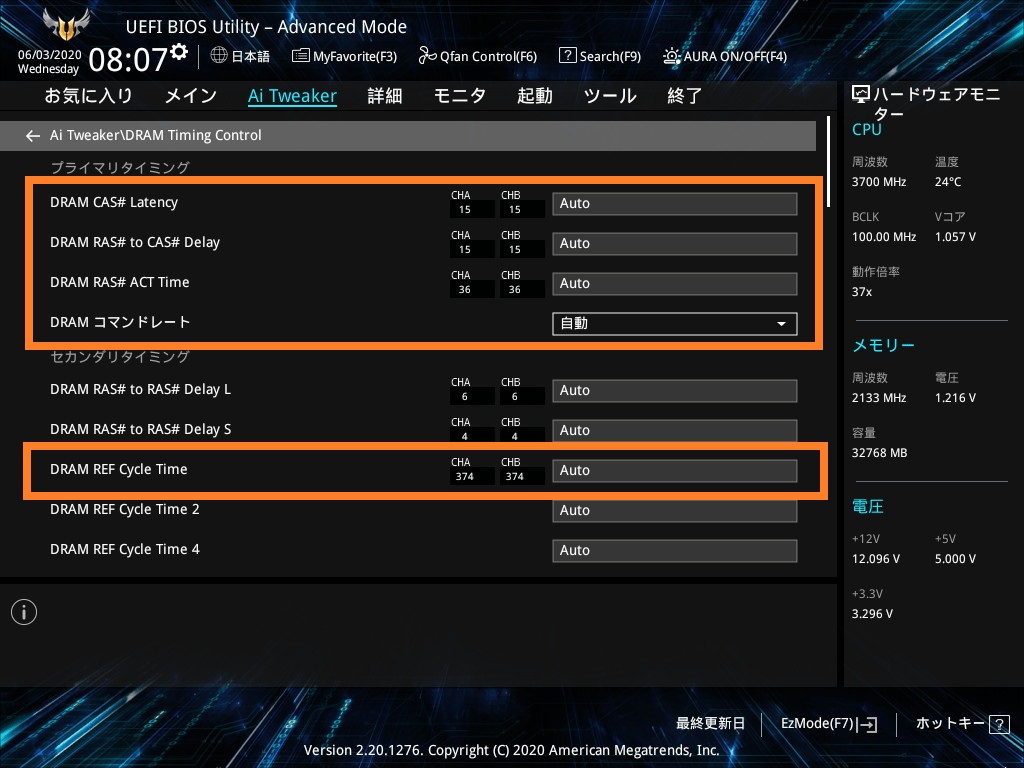Click the info circle icon
The height and width of the screenshot is (768, 1024).
[24, 612]
